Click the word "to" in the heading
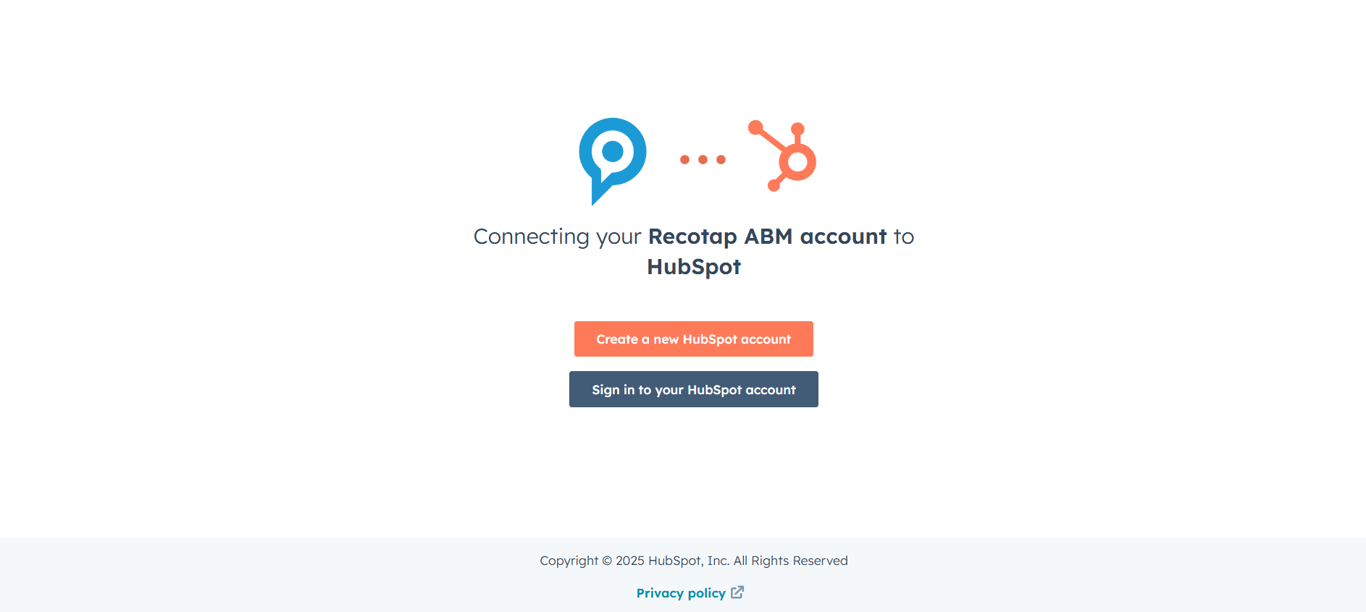This screenshot has height=612, width=1366. [x=904, y=237]
